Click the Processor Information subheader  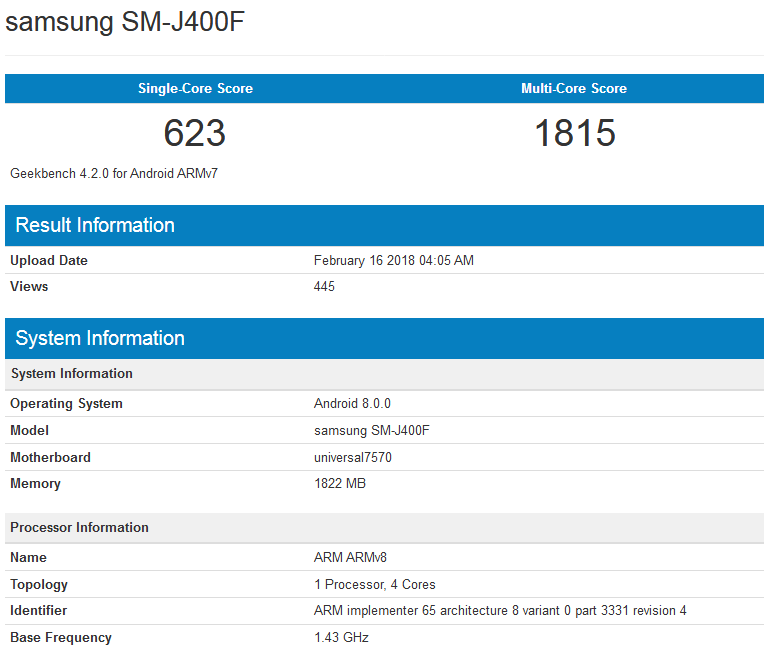click(384, 528)
